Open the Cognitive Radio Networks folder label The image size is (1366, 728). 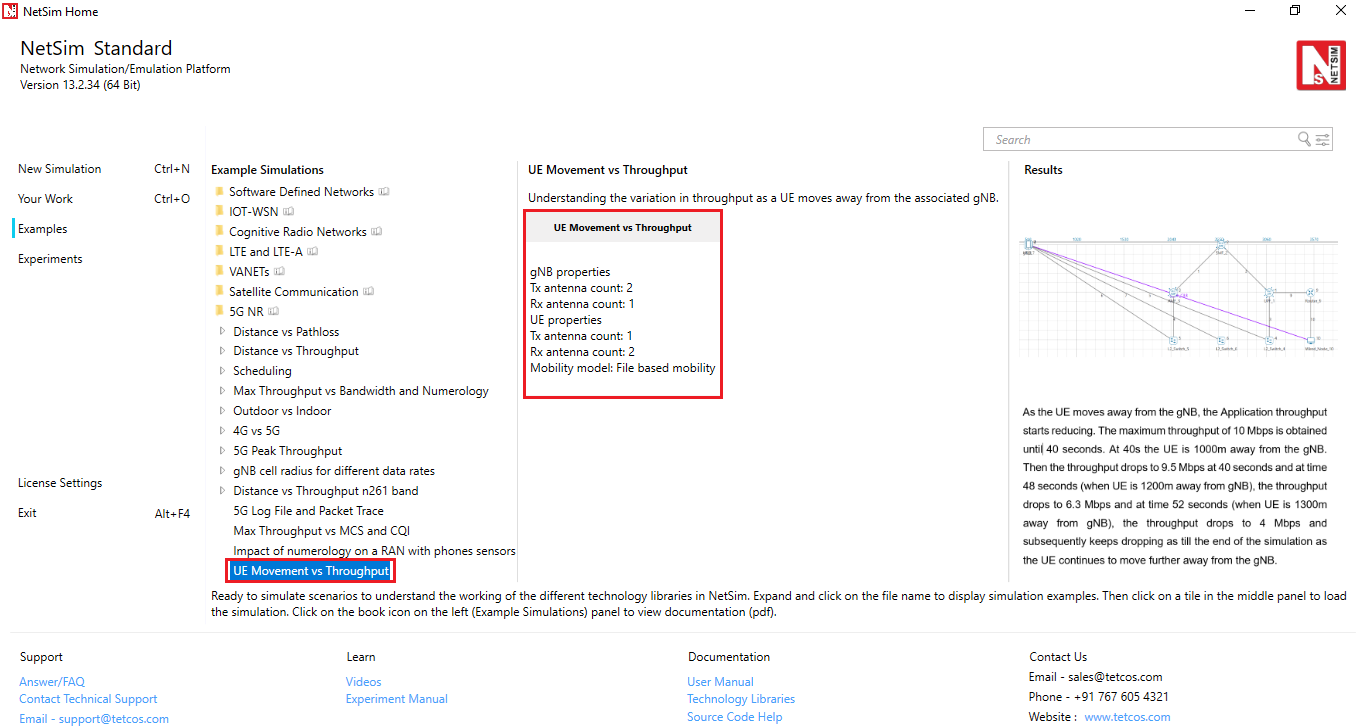[298, 232]
